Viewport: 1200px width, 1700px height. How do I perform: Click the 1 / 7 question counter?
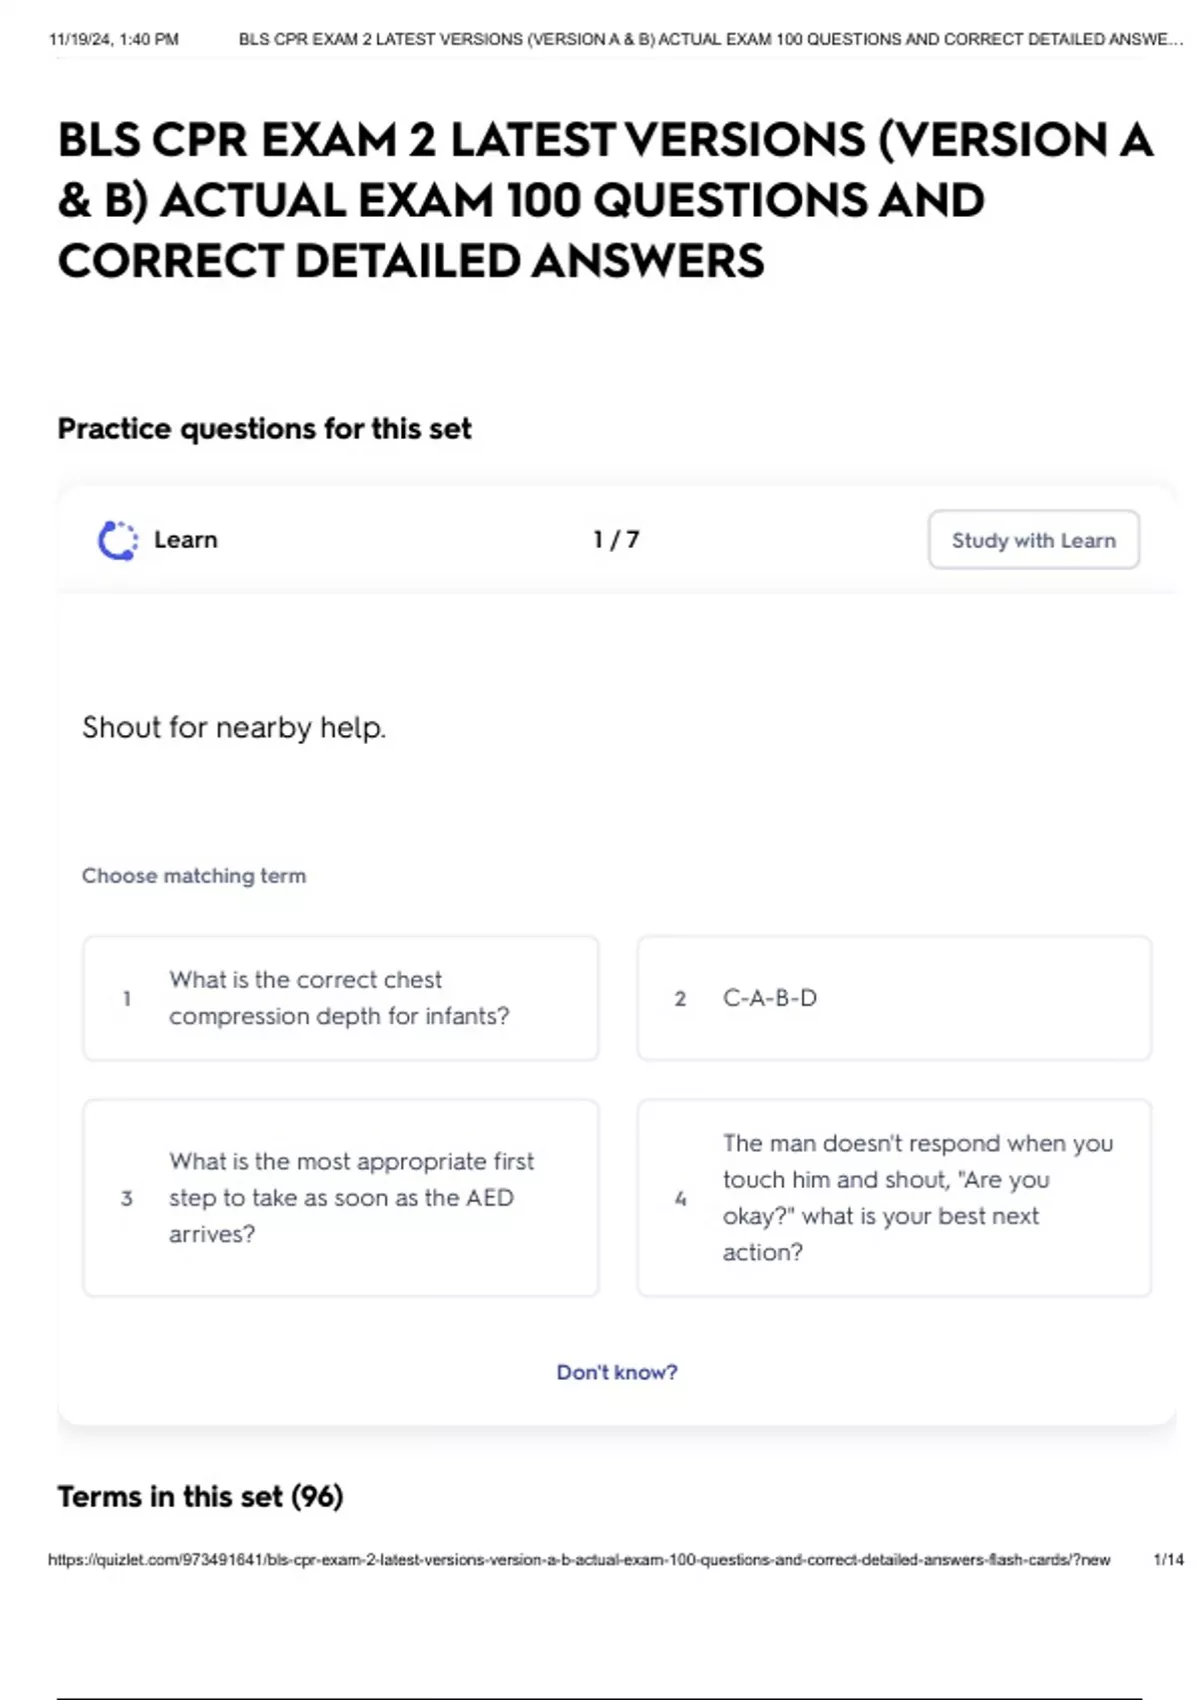click(616, 540)
